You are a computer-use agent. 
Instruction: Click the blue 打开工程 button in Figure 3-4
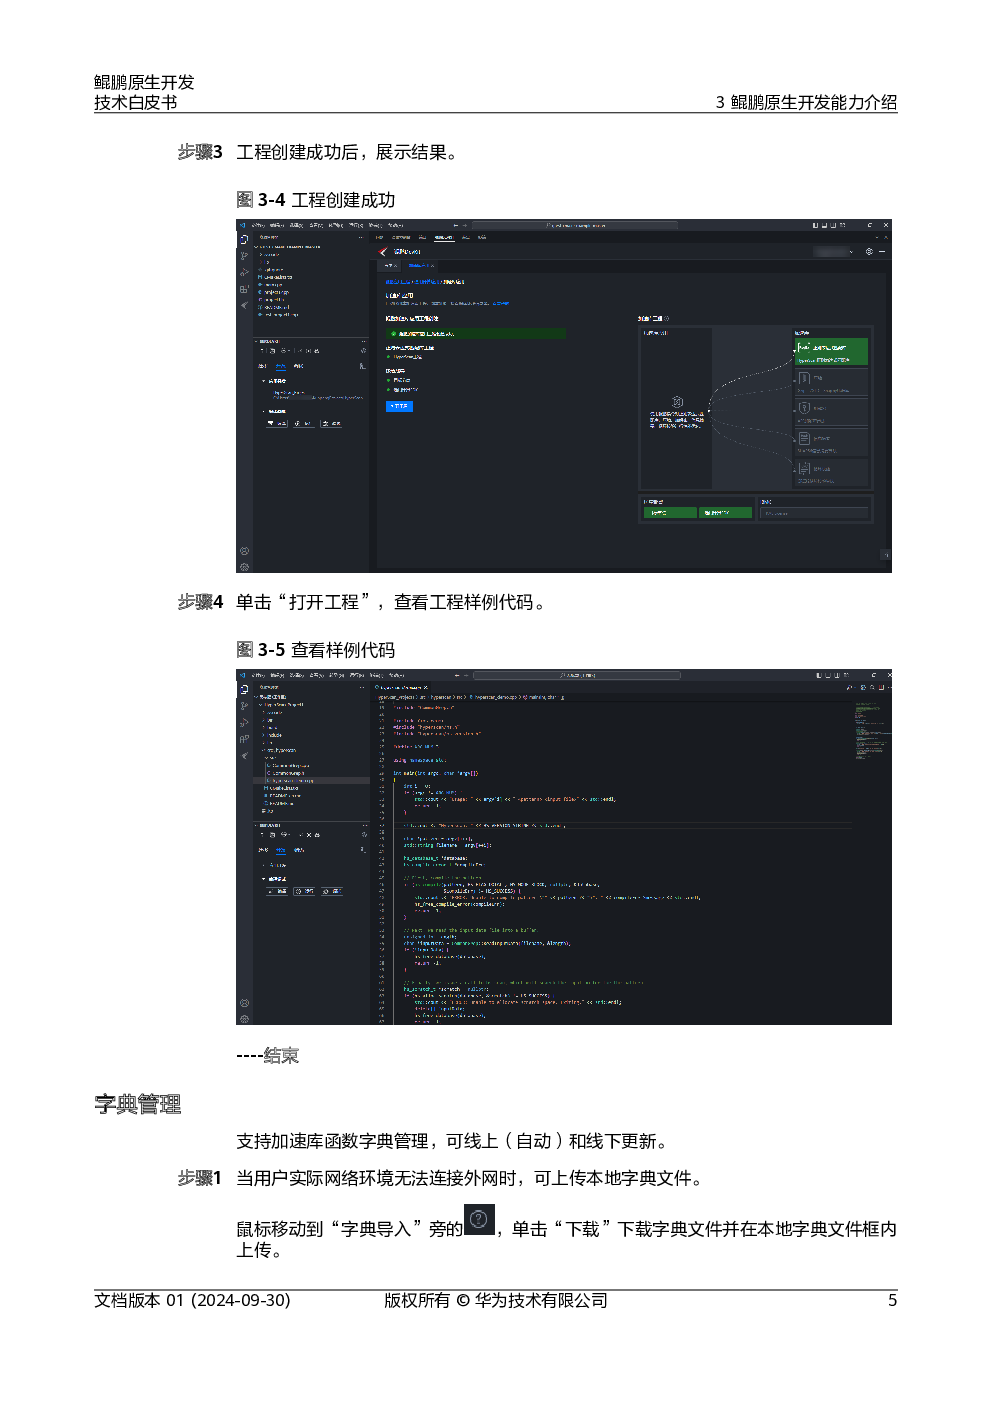point(399,406)
